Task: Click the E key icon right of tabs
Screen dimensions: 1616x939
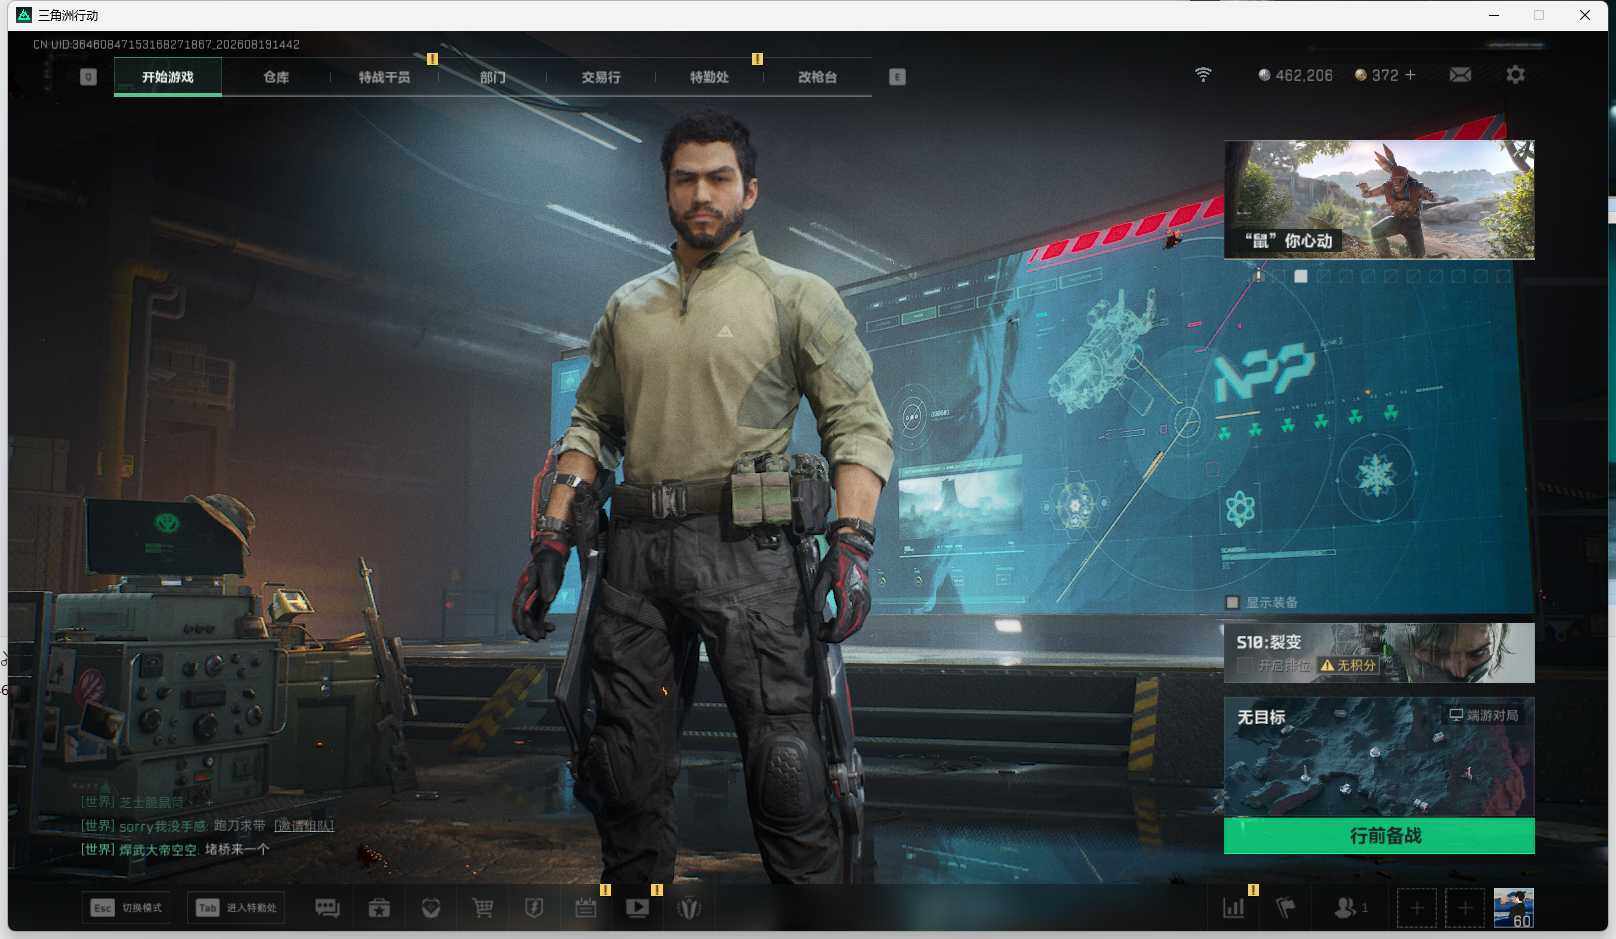Action: coord(897,77)
